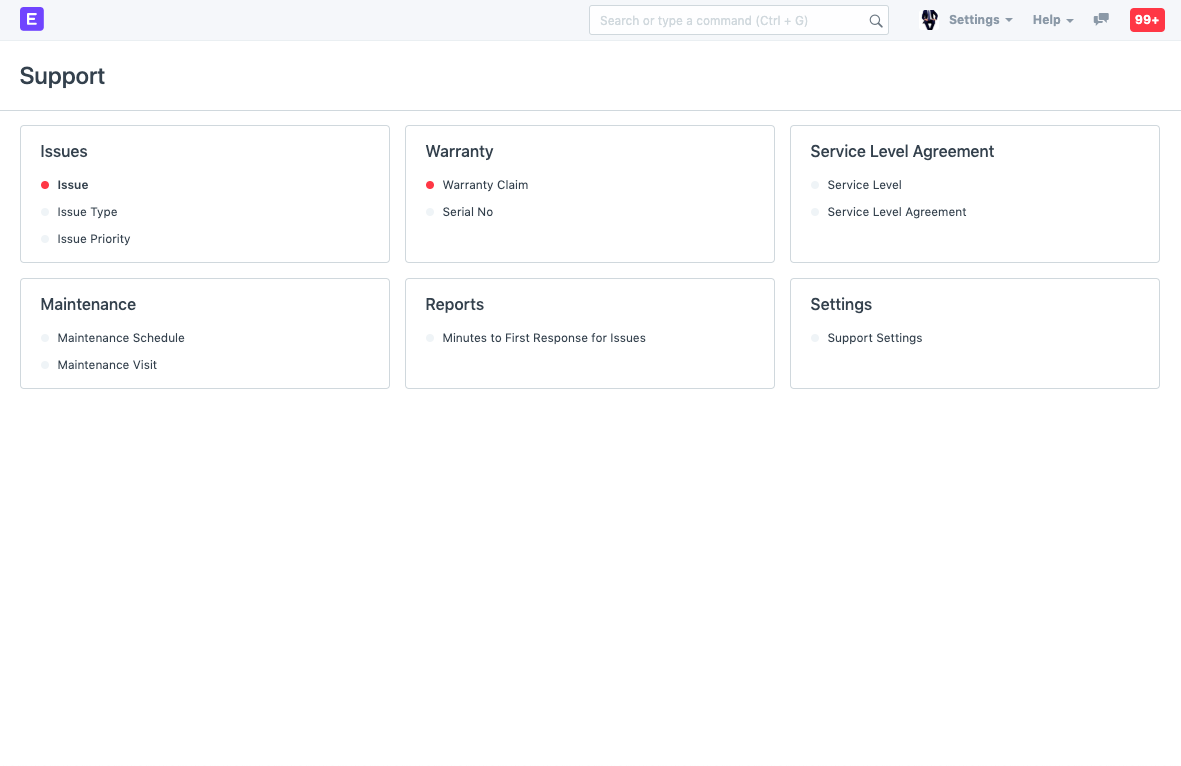Go to Service Level Agreement link
1181x766 pixels.
pos(896,212)
